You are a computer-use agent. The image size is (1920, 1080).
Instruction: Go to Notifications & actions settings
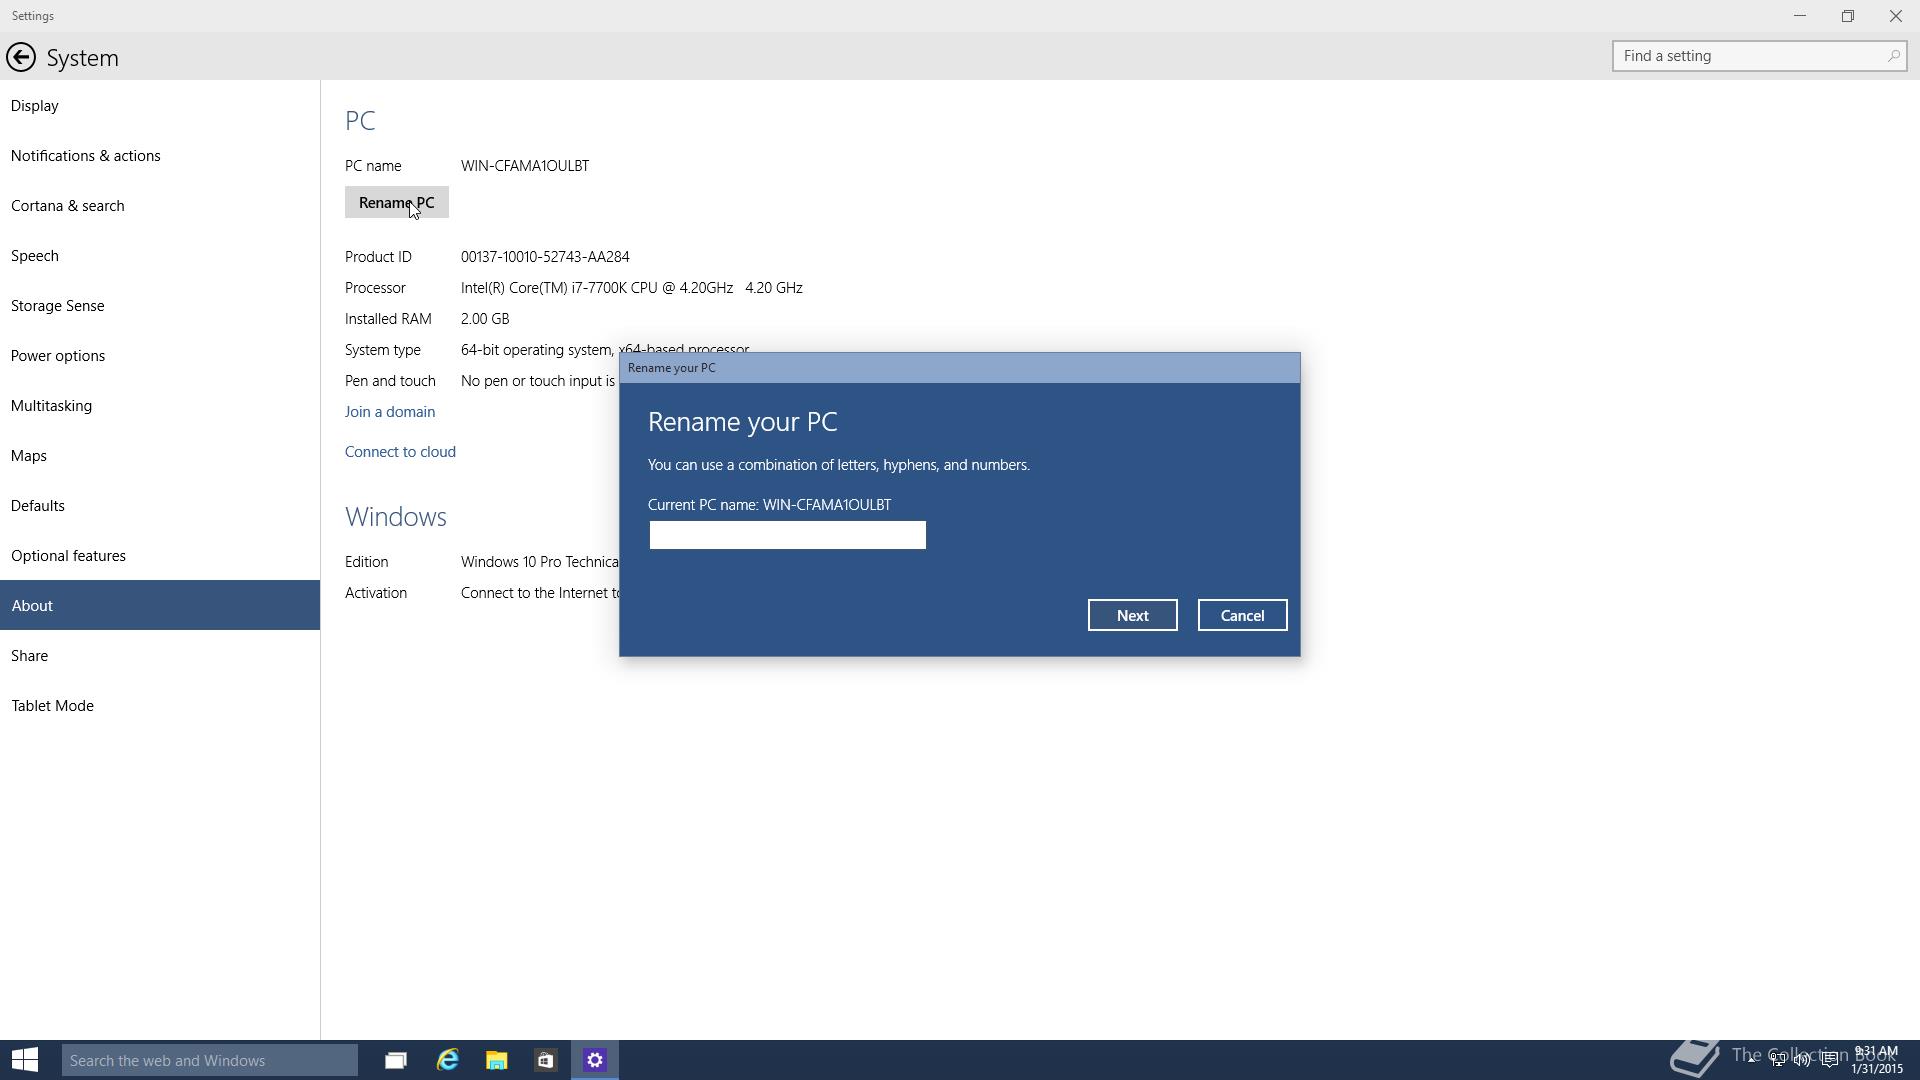160,155
